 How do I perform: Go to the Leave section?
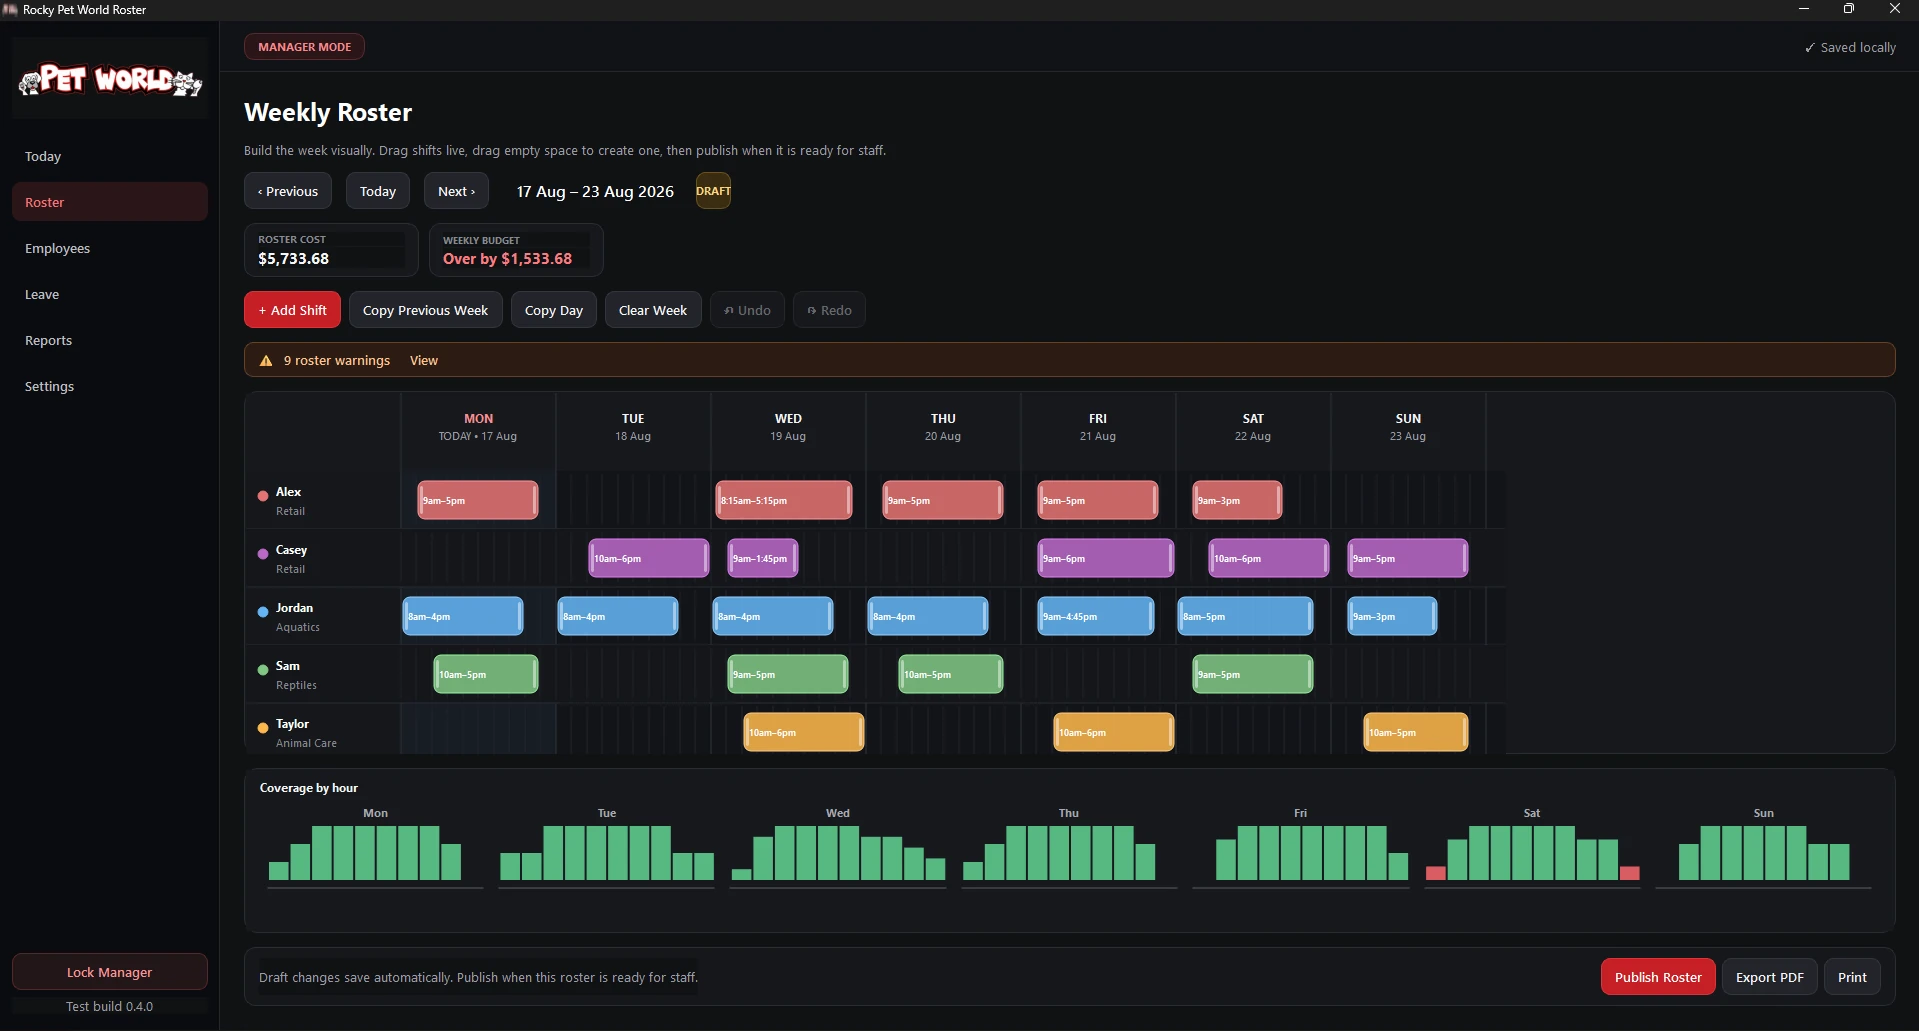click(110, 294)
